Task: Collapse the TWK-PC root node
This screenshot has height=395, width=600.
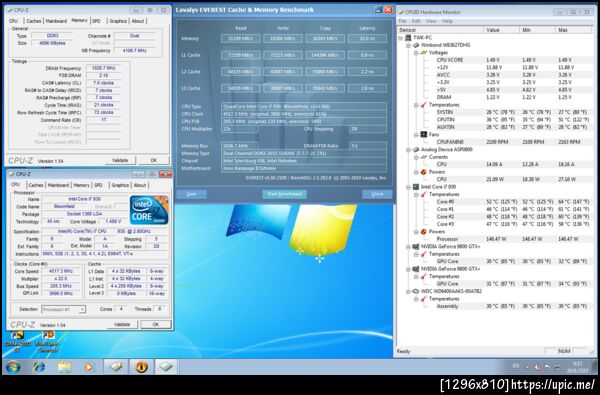Action: tap(401, 38)
